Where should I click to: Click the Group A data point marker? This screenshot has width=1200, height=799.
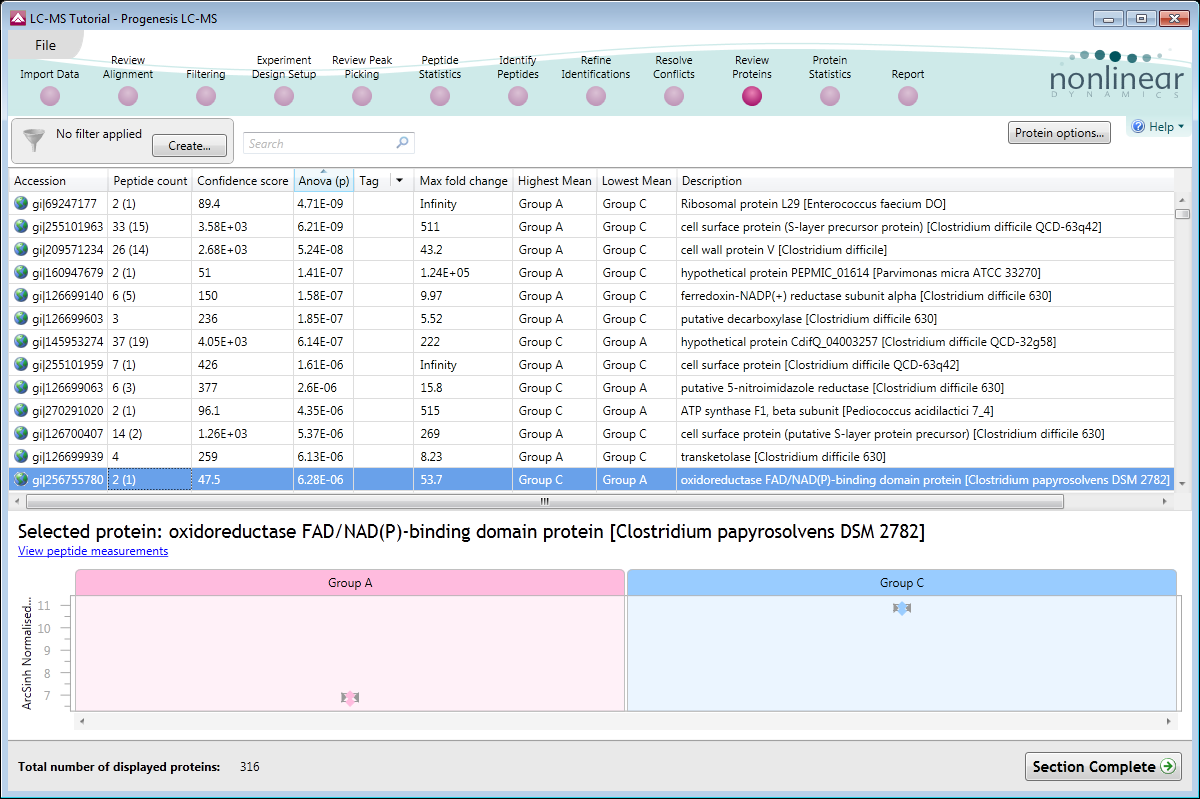click(x=350, y=698)
